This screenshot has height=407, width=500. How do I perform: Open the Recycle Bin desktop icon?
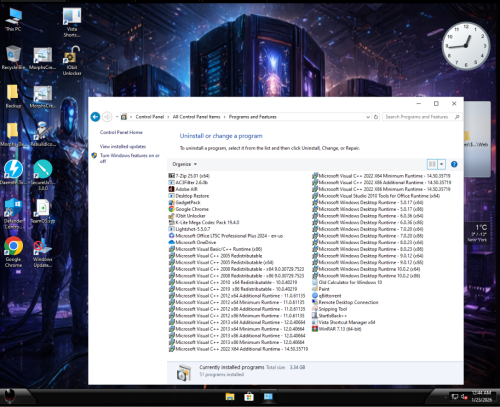click(x=13, y=57)
